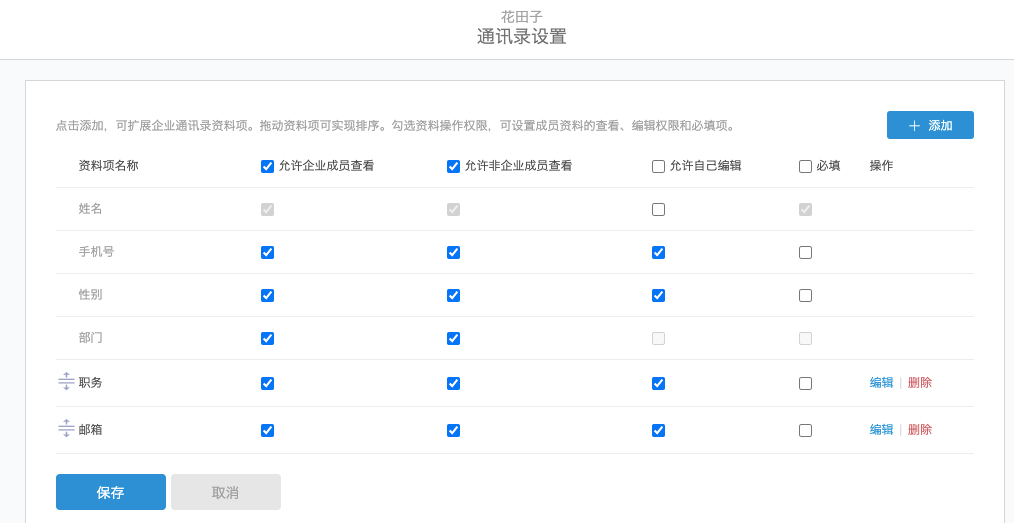
Task: Uncheck 允许自己编辑 for 职务
Action: tap(658, 383)
